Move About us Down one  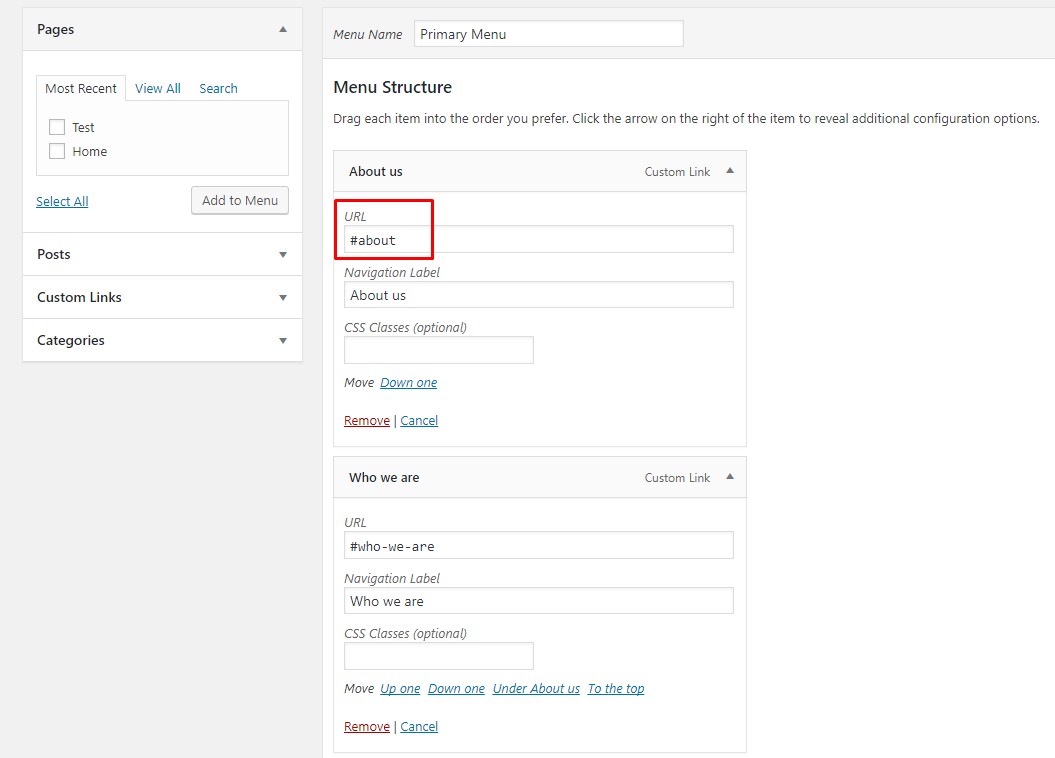408,383
